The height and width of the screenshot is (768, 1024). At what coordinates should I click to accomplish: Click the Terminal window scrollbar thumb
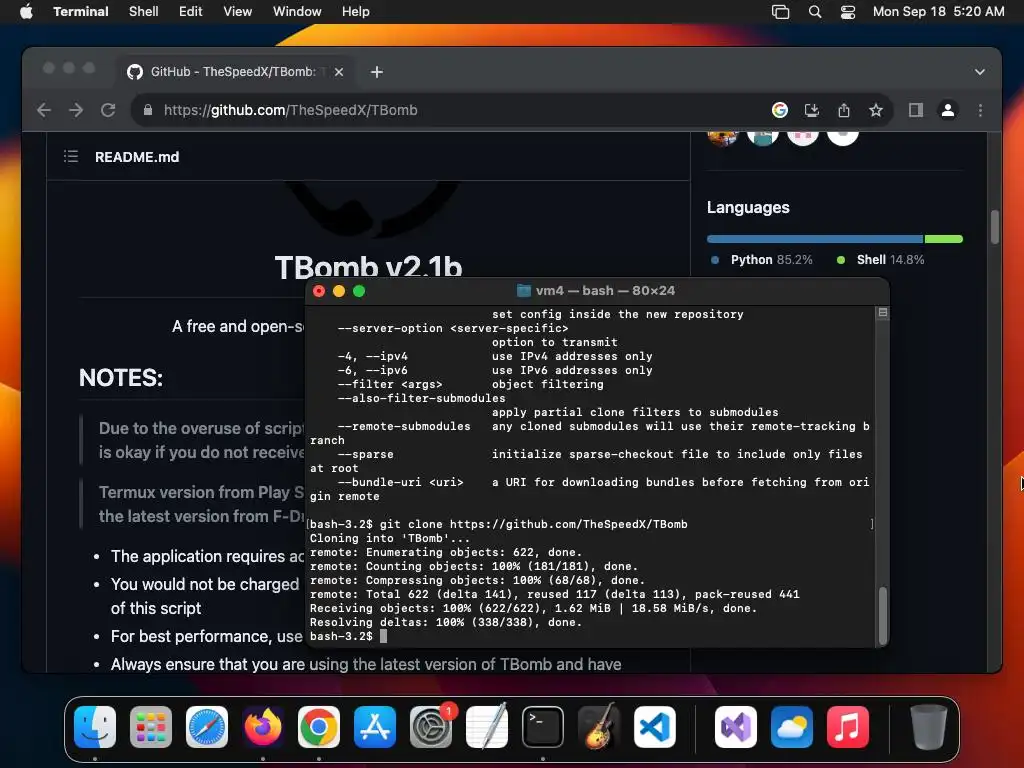pos(882,616)
